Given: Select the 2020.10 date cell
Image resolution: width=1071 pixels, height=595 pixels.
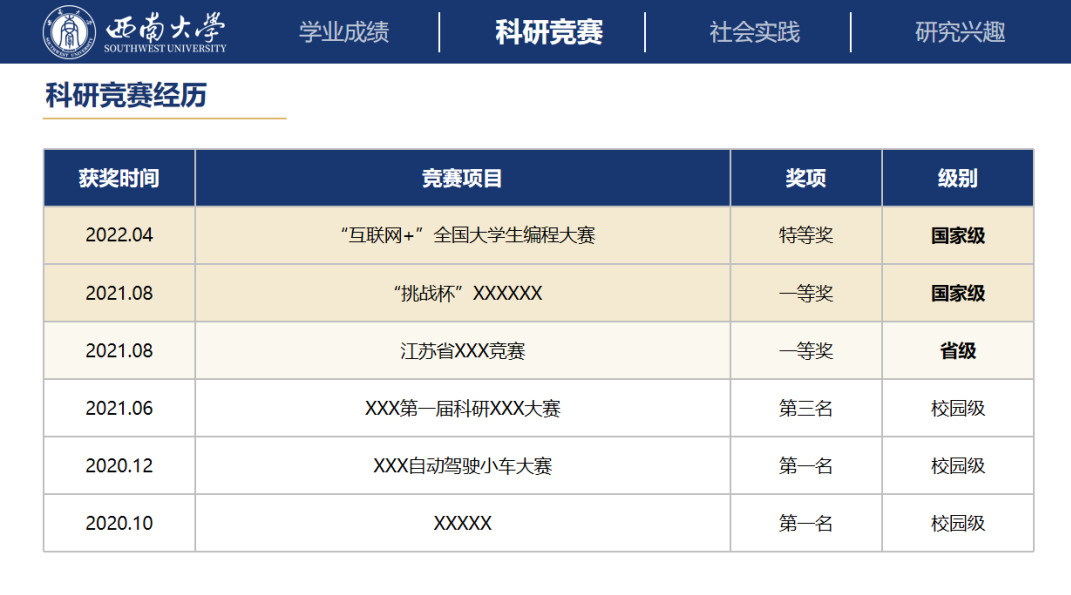Looking at the screenshot, I should click(x=119, y=523).
